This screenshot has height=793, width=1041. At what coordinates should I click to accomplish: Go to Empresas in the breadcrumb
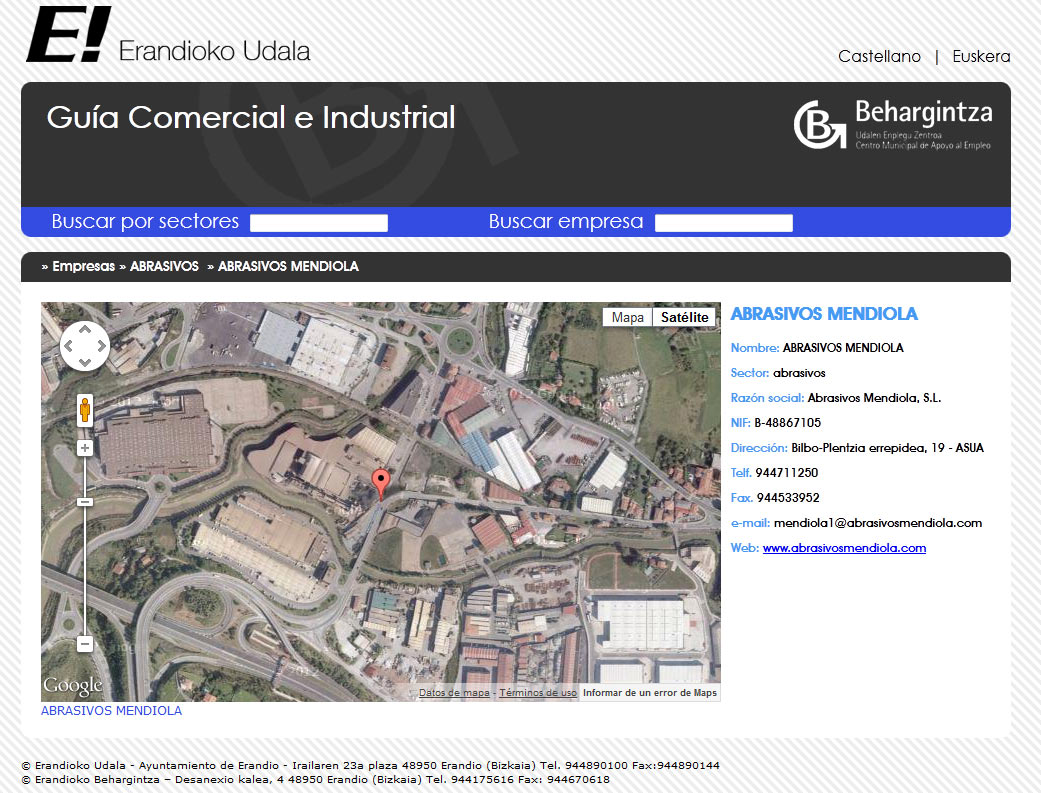[83, 267]
